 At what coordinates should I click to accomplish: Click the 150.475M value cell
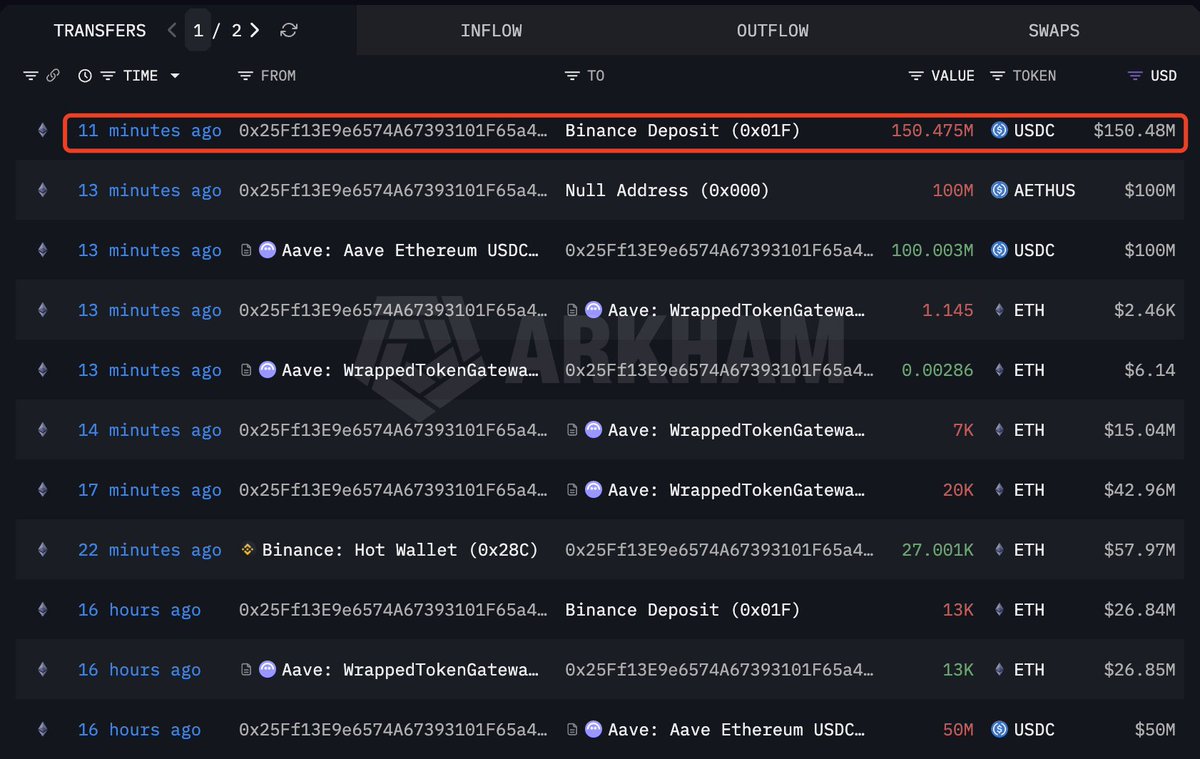(x=932, y=130)
